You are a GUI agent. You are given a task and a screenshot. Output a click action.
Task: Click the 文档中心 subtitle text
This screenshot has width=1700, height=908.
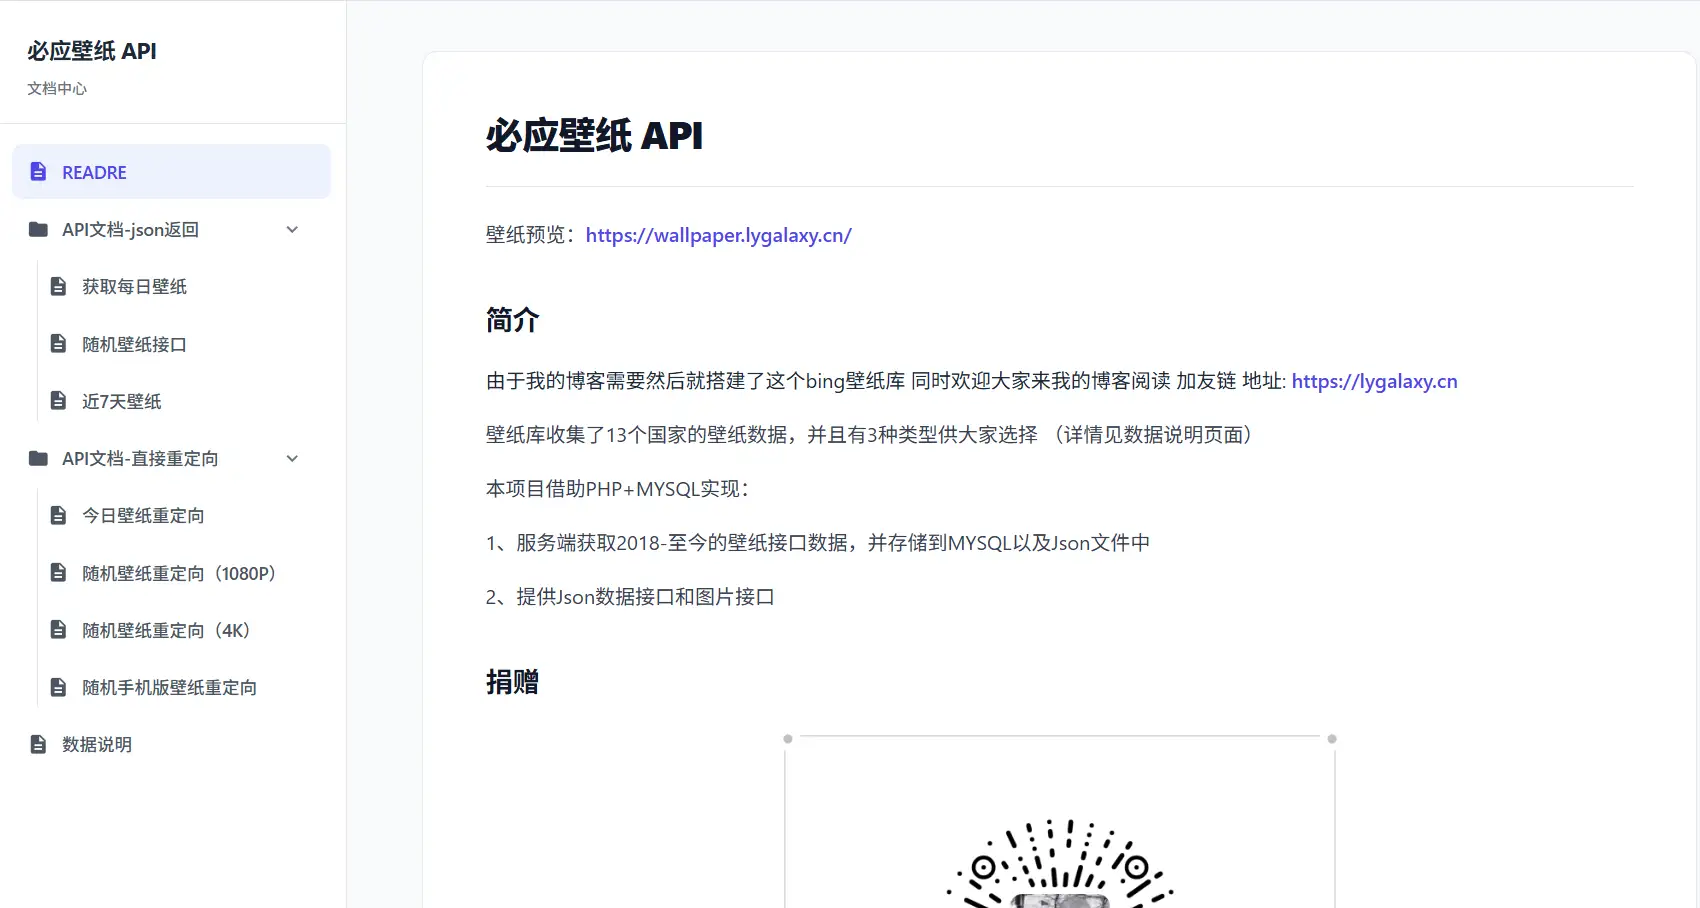[x=57, y=88]
